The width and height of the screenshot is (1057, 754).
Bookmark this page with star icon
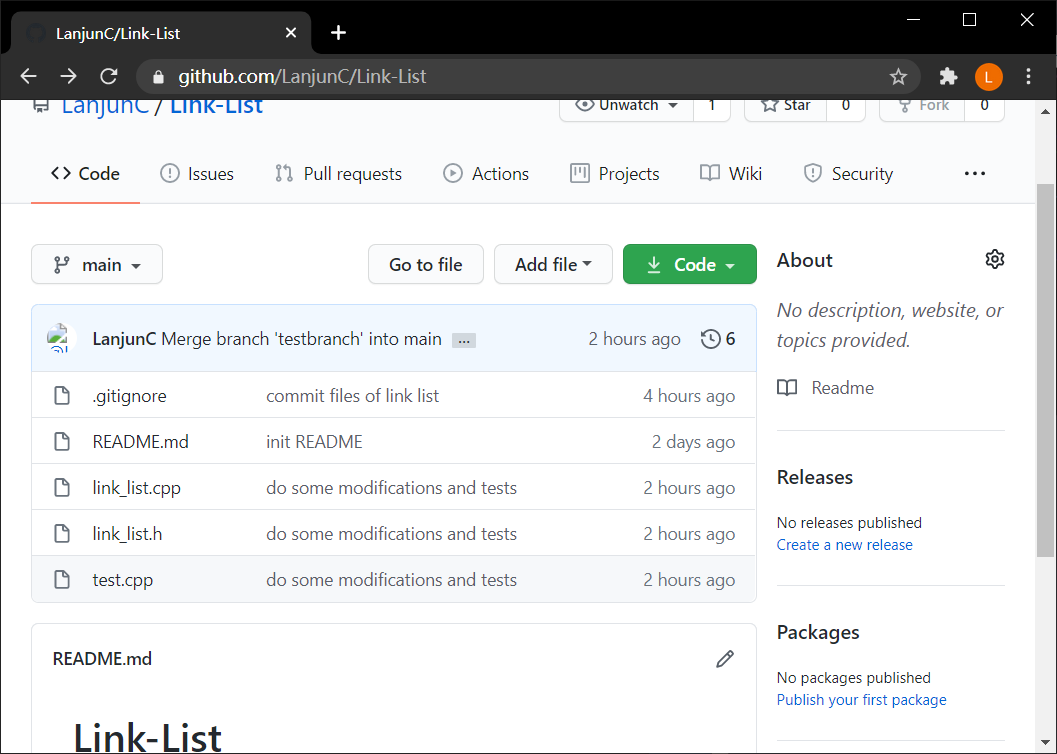coord(898,77)
